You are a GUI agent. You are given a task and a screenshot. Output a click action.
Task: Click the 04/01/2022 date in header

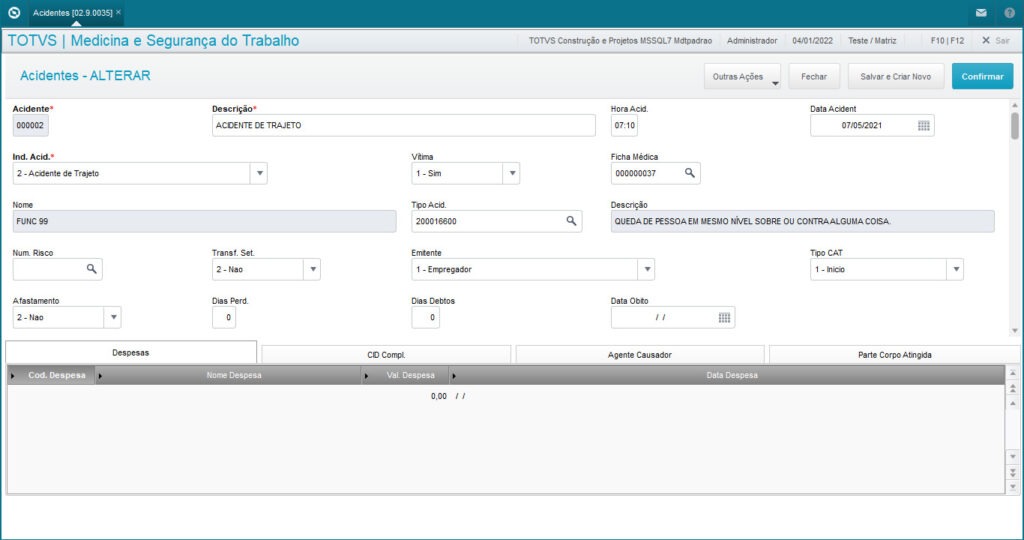(x=812, y=40)
